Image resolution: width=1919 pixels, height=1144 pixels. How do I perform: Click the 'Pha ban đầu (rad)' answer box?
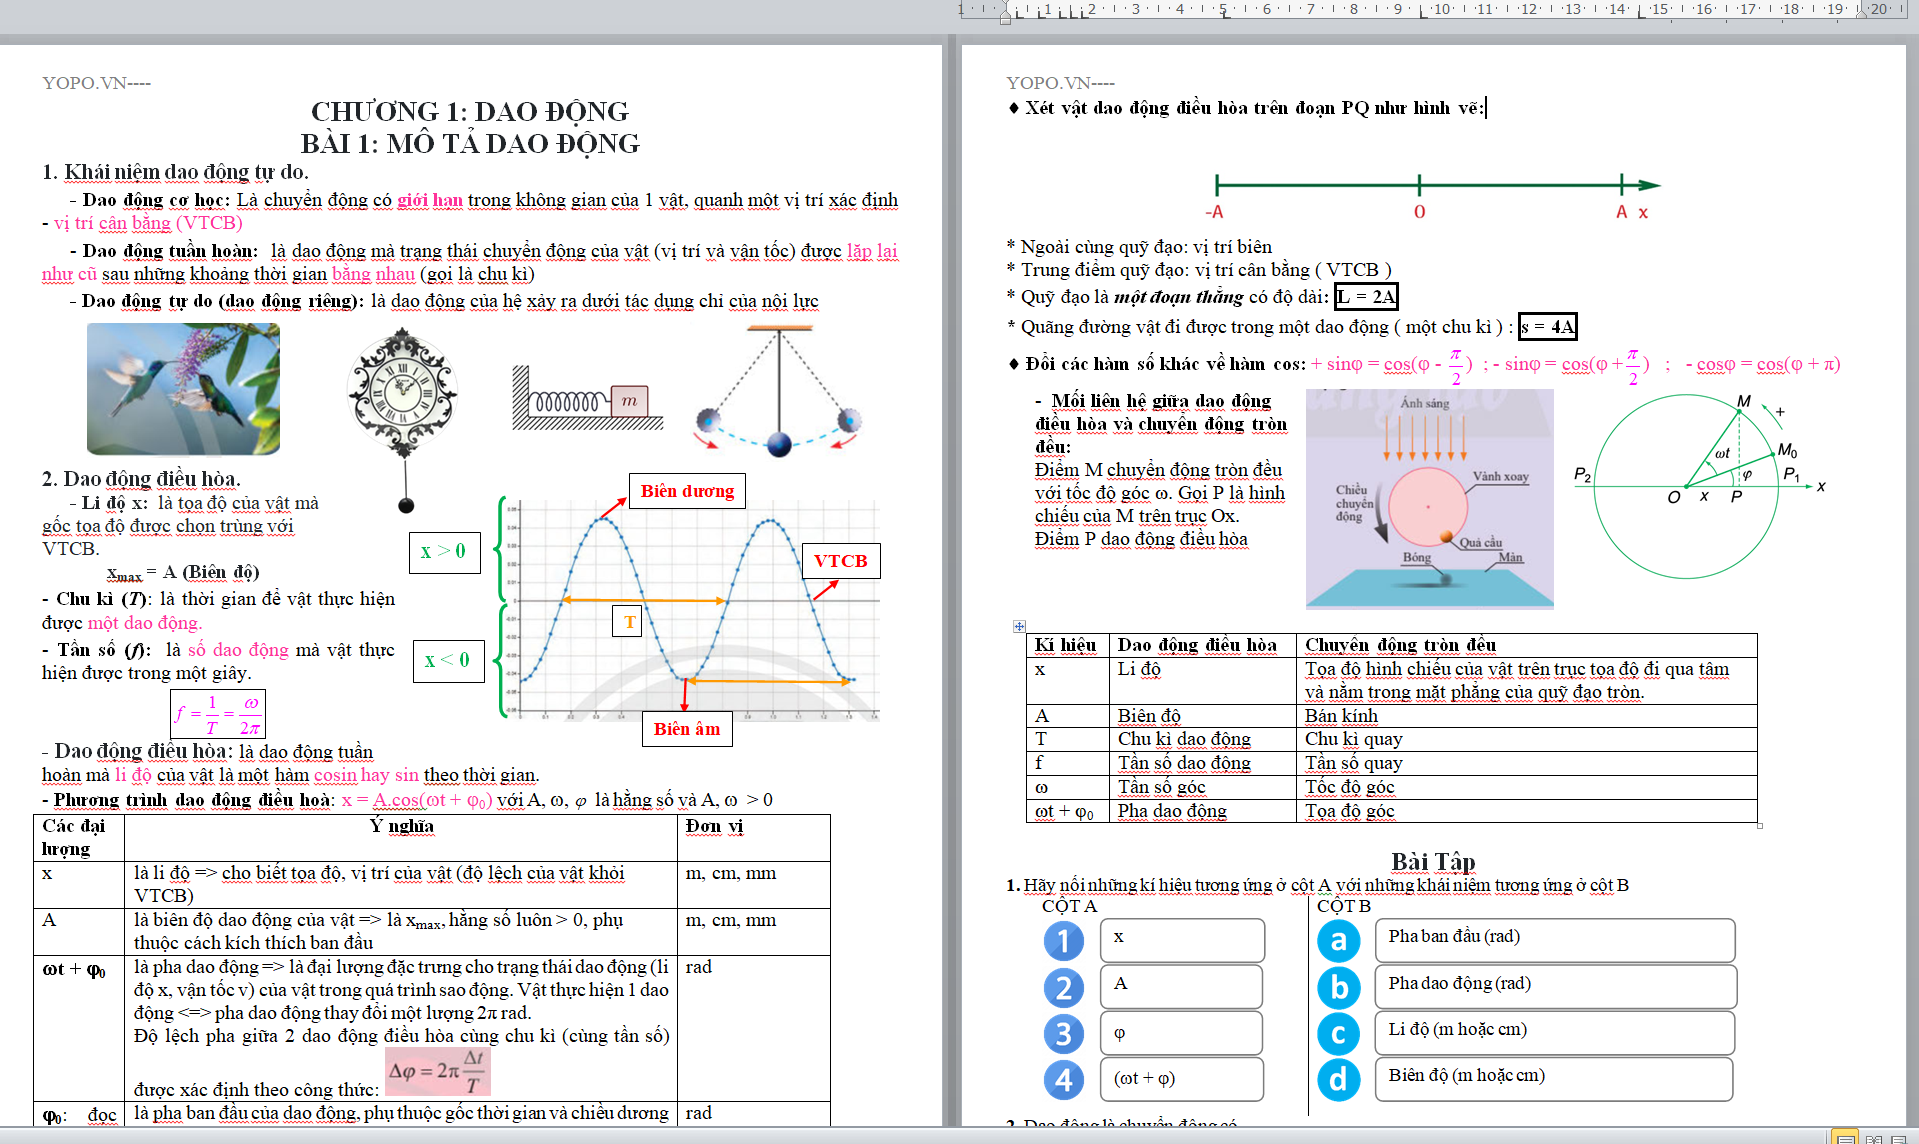[1555, 941]
